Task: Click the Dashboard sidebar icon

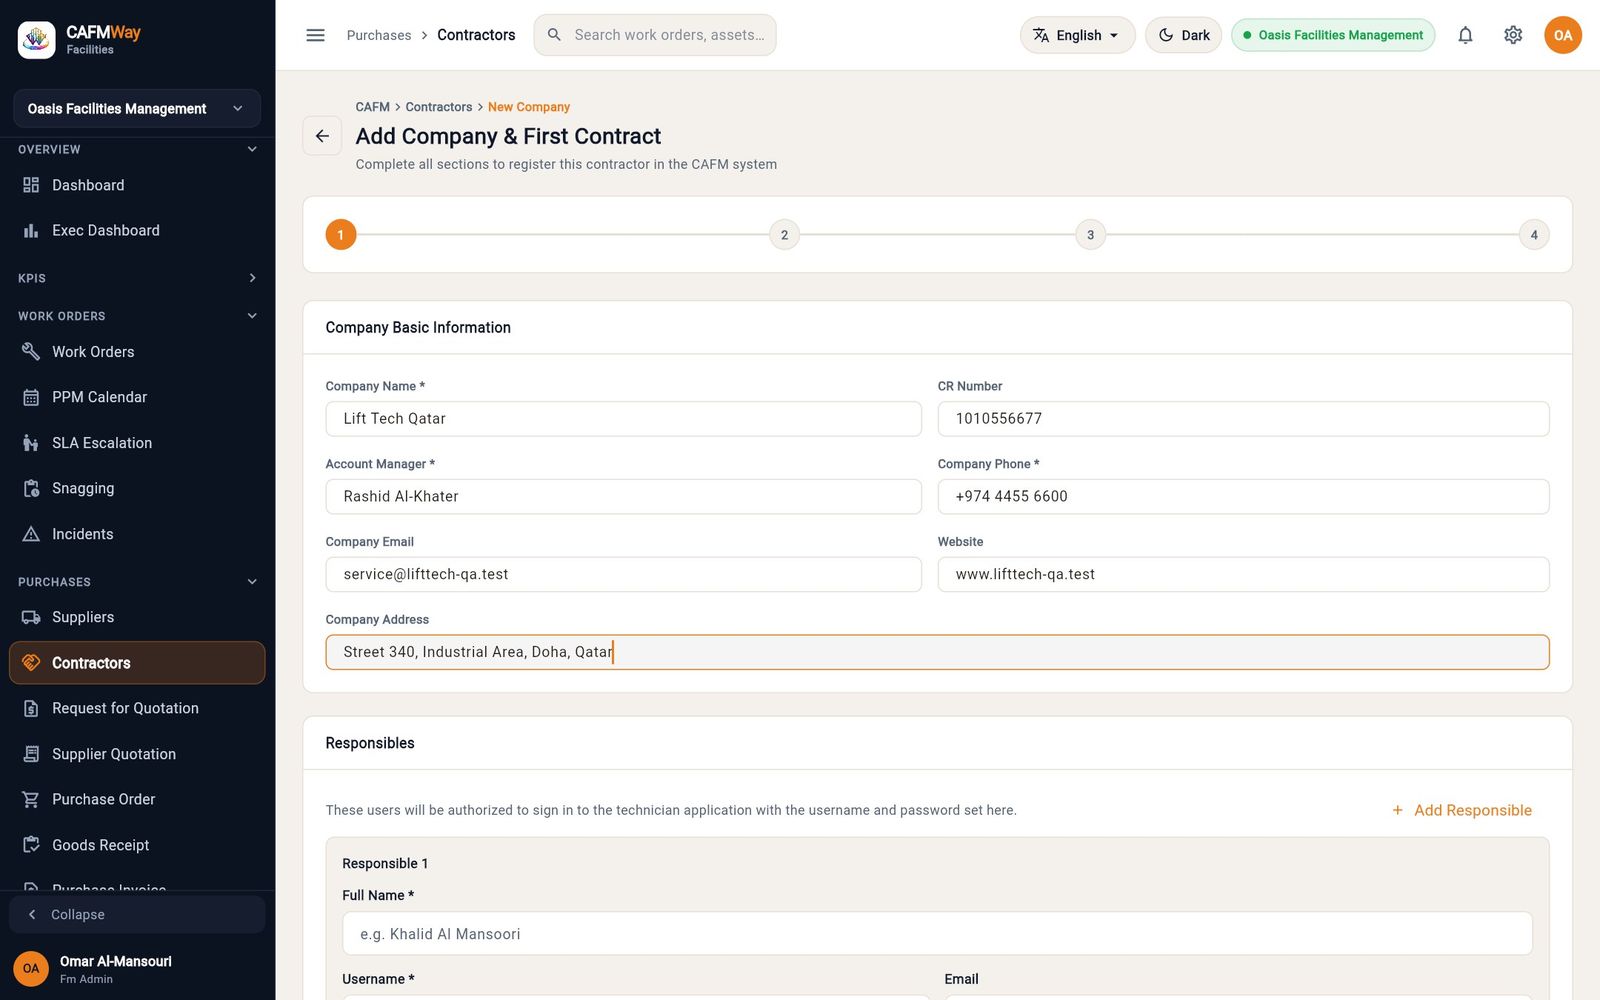Action: pyautogui.click(x=31, y=185)
